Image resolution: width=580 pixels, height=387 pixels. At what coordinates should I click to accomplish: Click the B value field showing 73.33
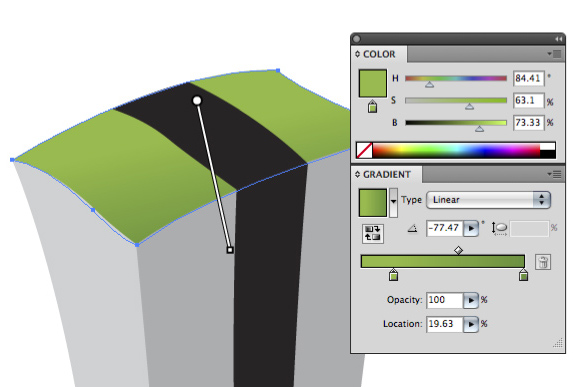(529, 122)
